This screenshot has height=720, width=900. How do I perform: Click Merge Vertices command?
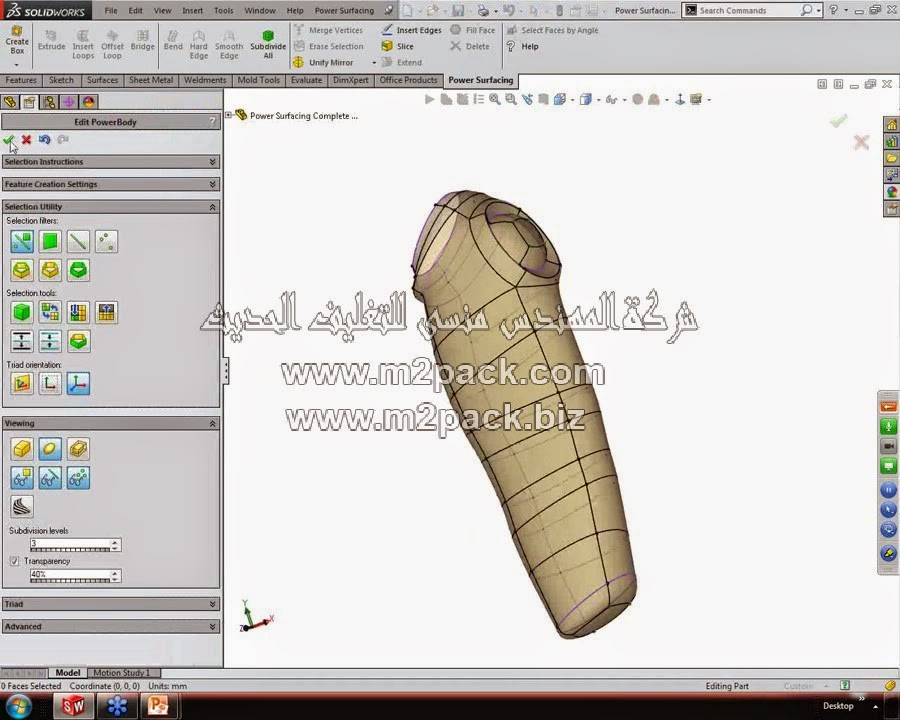[328, 30]
